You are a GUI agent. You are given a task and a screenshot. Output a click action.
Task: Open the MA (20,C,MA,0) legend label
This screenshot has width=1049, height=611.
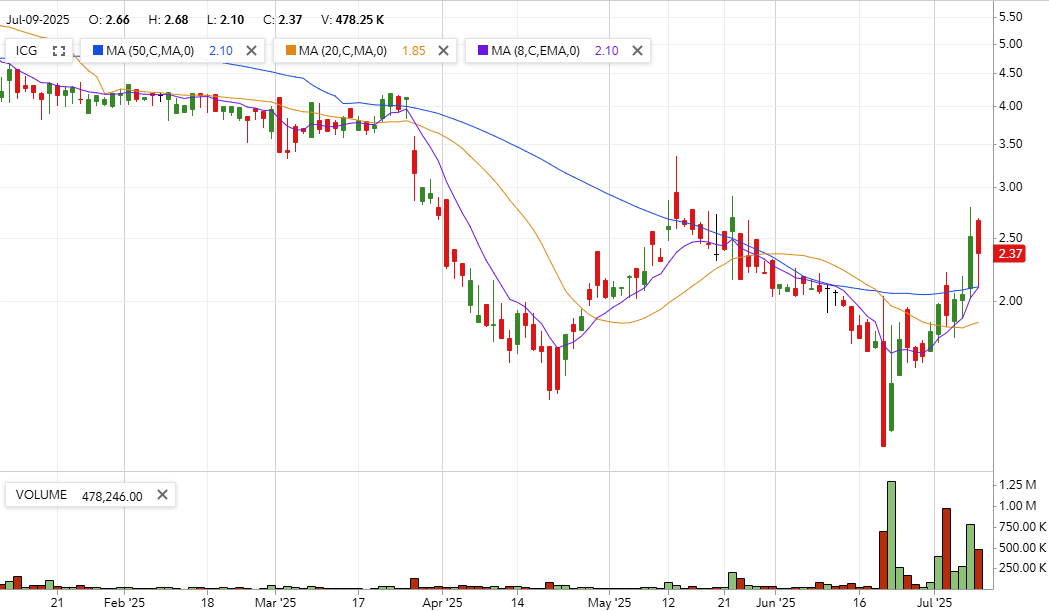[343, 51]
